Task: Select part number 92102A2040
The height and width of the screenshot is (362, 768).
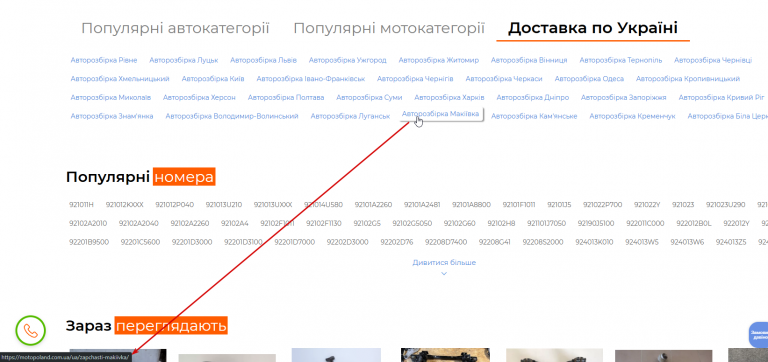Action: click(x=139, y=223)
